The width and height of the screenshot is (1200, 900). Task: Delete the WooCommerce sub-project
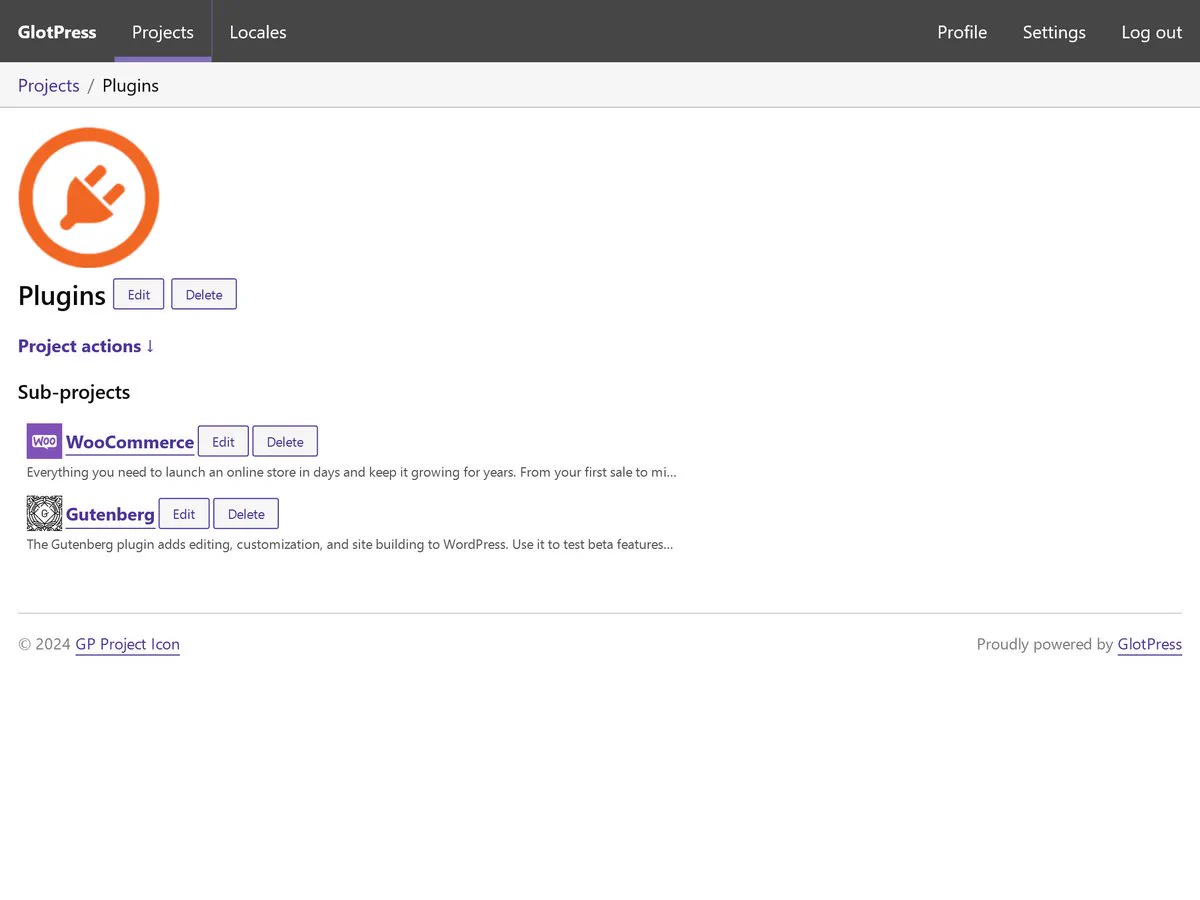click(x=285, y=441)
